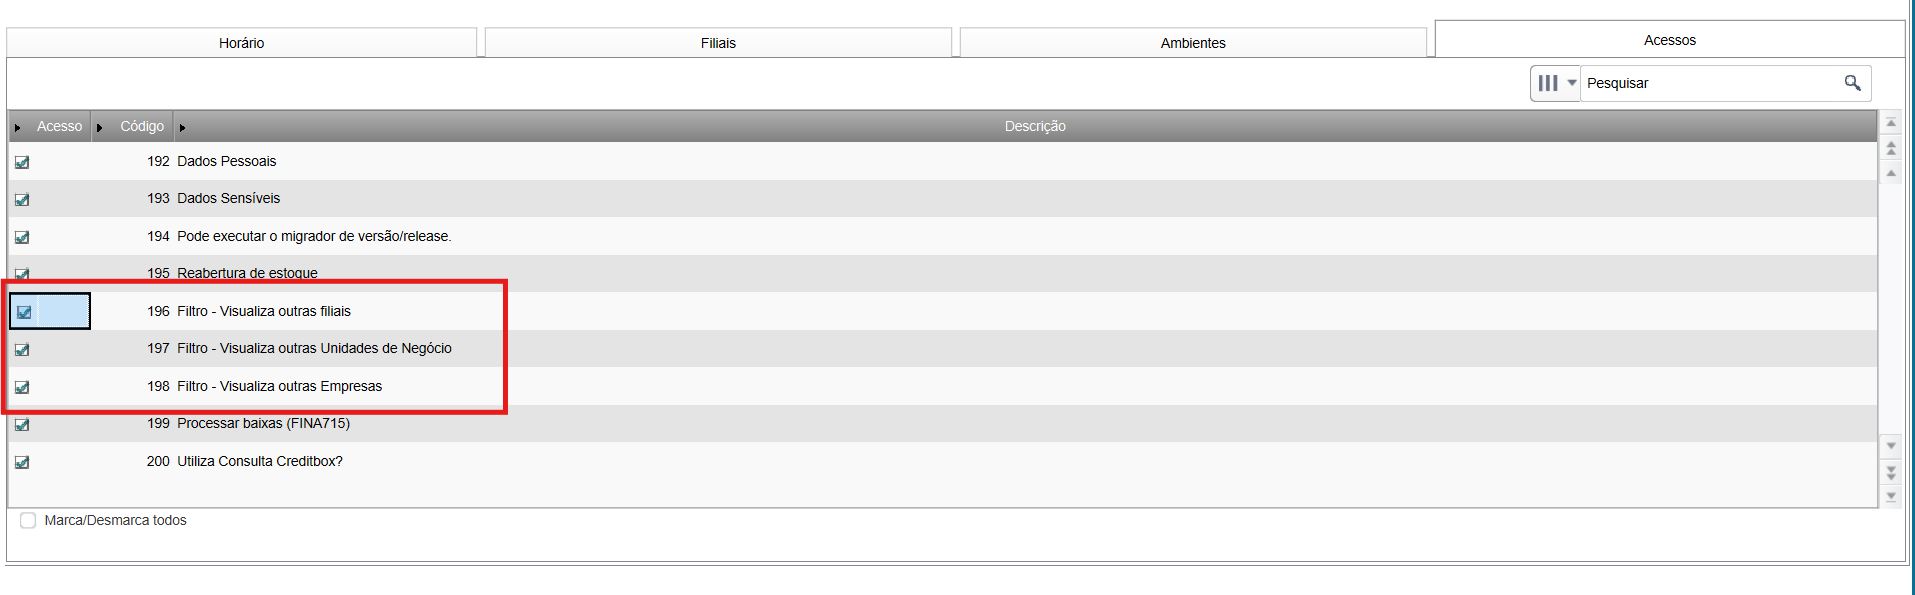Image resolution: width=1915 pixels, height=595 pixels.
Task: Toggle the Marca/Desmarca todos checkbox
Action: pyautogui.click(x=28, y=521)
